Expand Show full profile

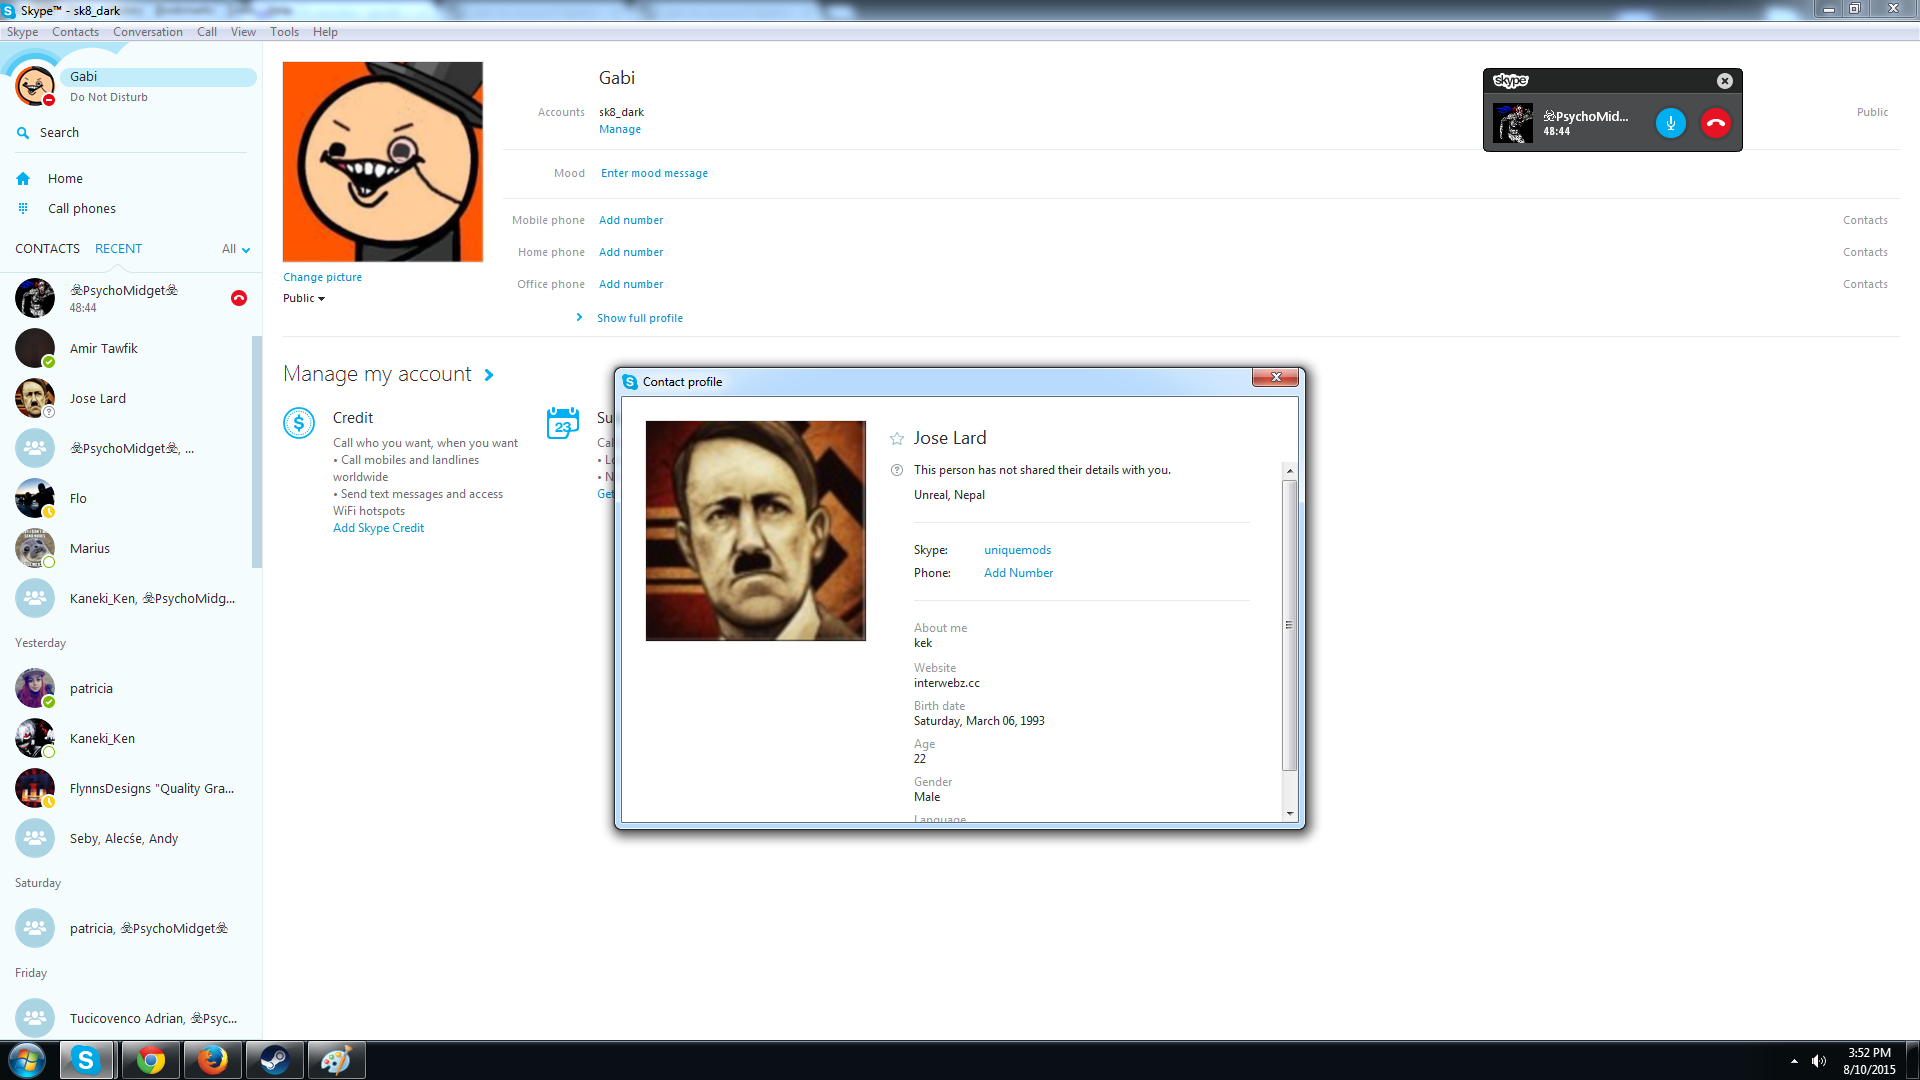click(x=640, y=318)
